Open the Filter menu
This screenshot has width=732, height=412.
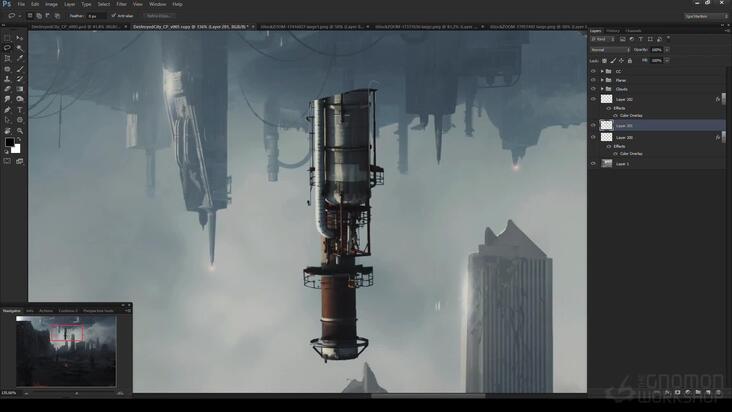121,4
